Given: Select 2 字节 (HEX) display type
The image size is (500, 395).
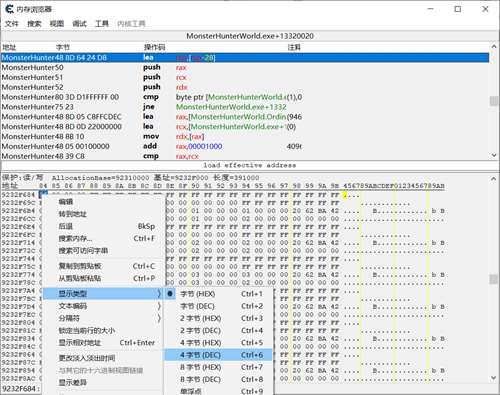Looking at the screenshot, I should [x=219, y=318].
